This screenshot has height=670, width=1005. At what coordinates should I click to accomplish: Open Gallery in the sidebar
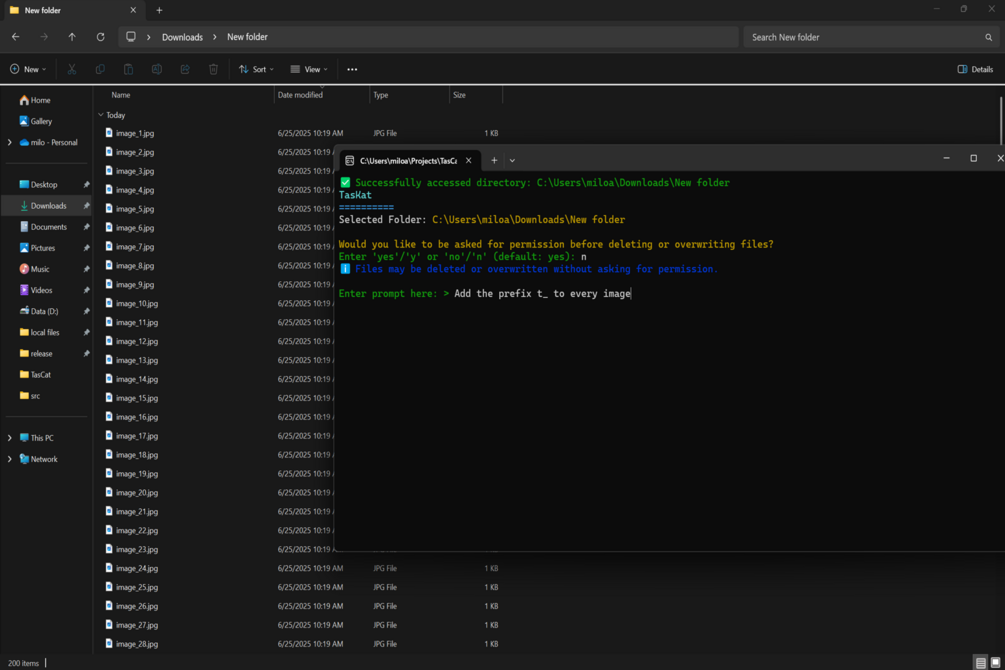tap(36, 121)
